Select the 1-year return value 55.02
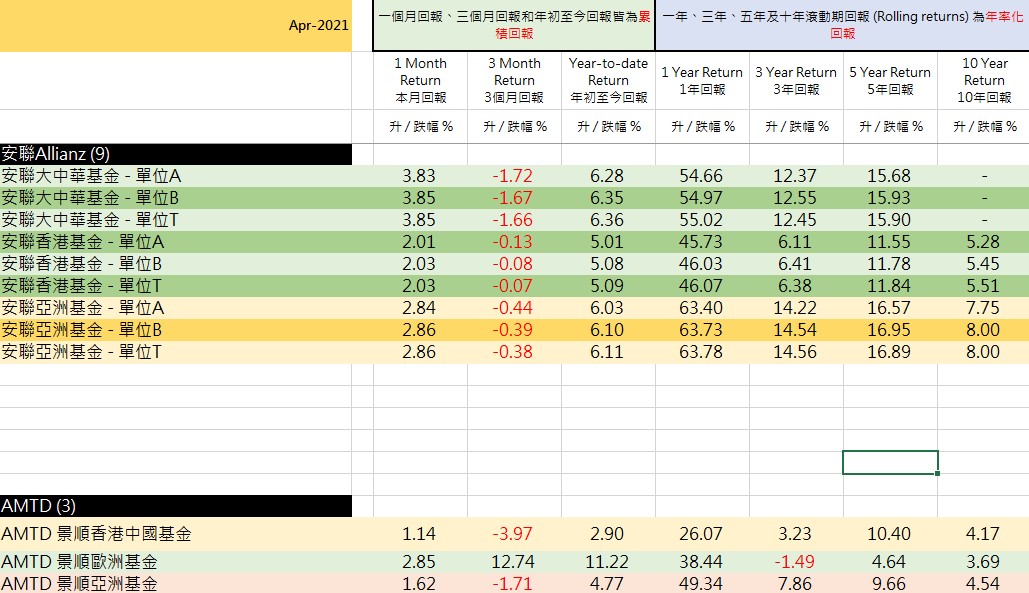The width and height of the screenshot is (1029, 593). pos(701,220)
